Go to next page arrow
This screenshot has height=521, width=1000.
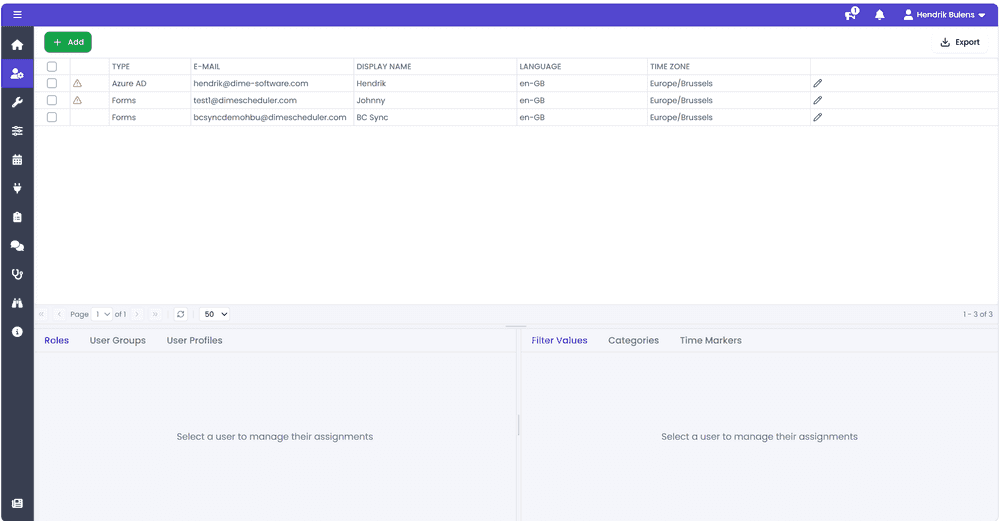click(137, 314)
